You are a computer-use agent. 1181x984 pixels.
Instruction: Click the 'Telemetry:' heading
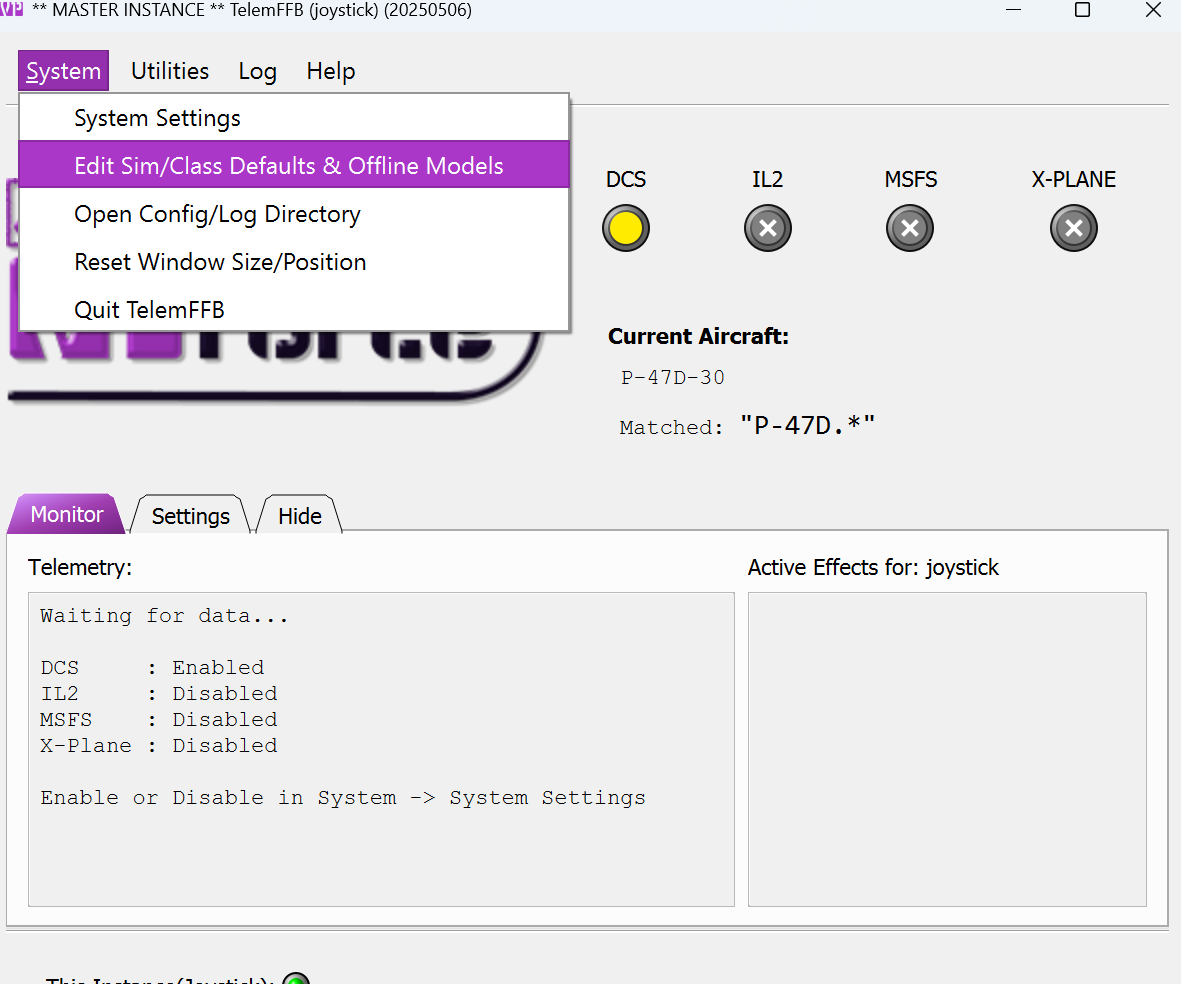[x=80, y=567]
